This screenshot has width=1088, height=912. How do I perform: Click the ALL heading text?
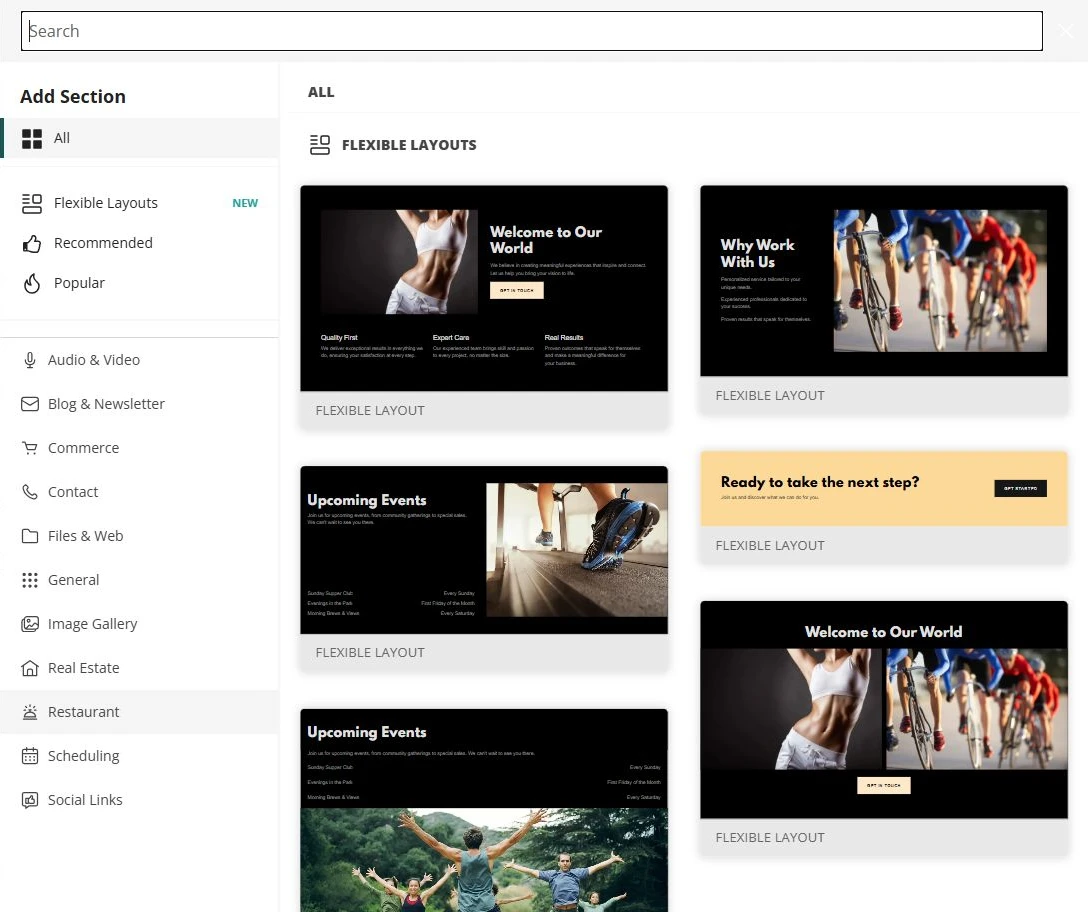coord(321,92)
